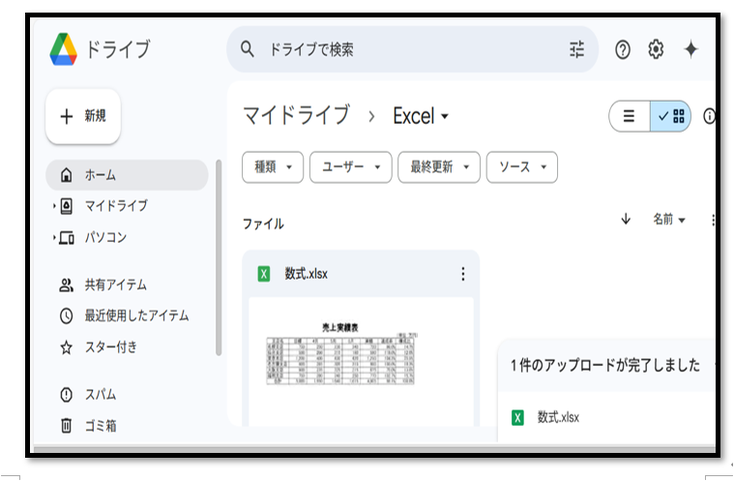Click the spam warning icon
Screen dimensions: 734x481
66,394
